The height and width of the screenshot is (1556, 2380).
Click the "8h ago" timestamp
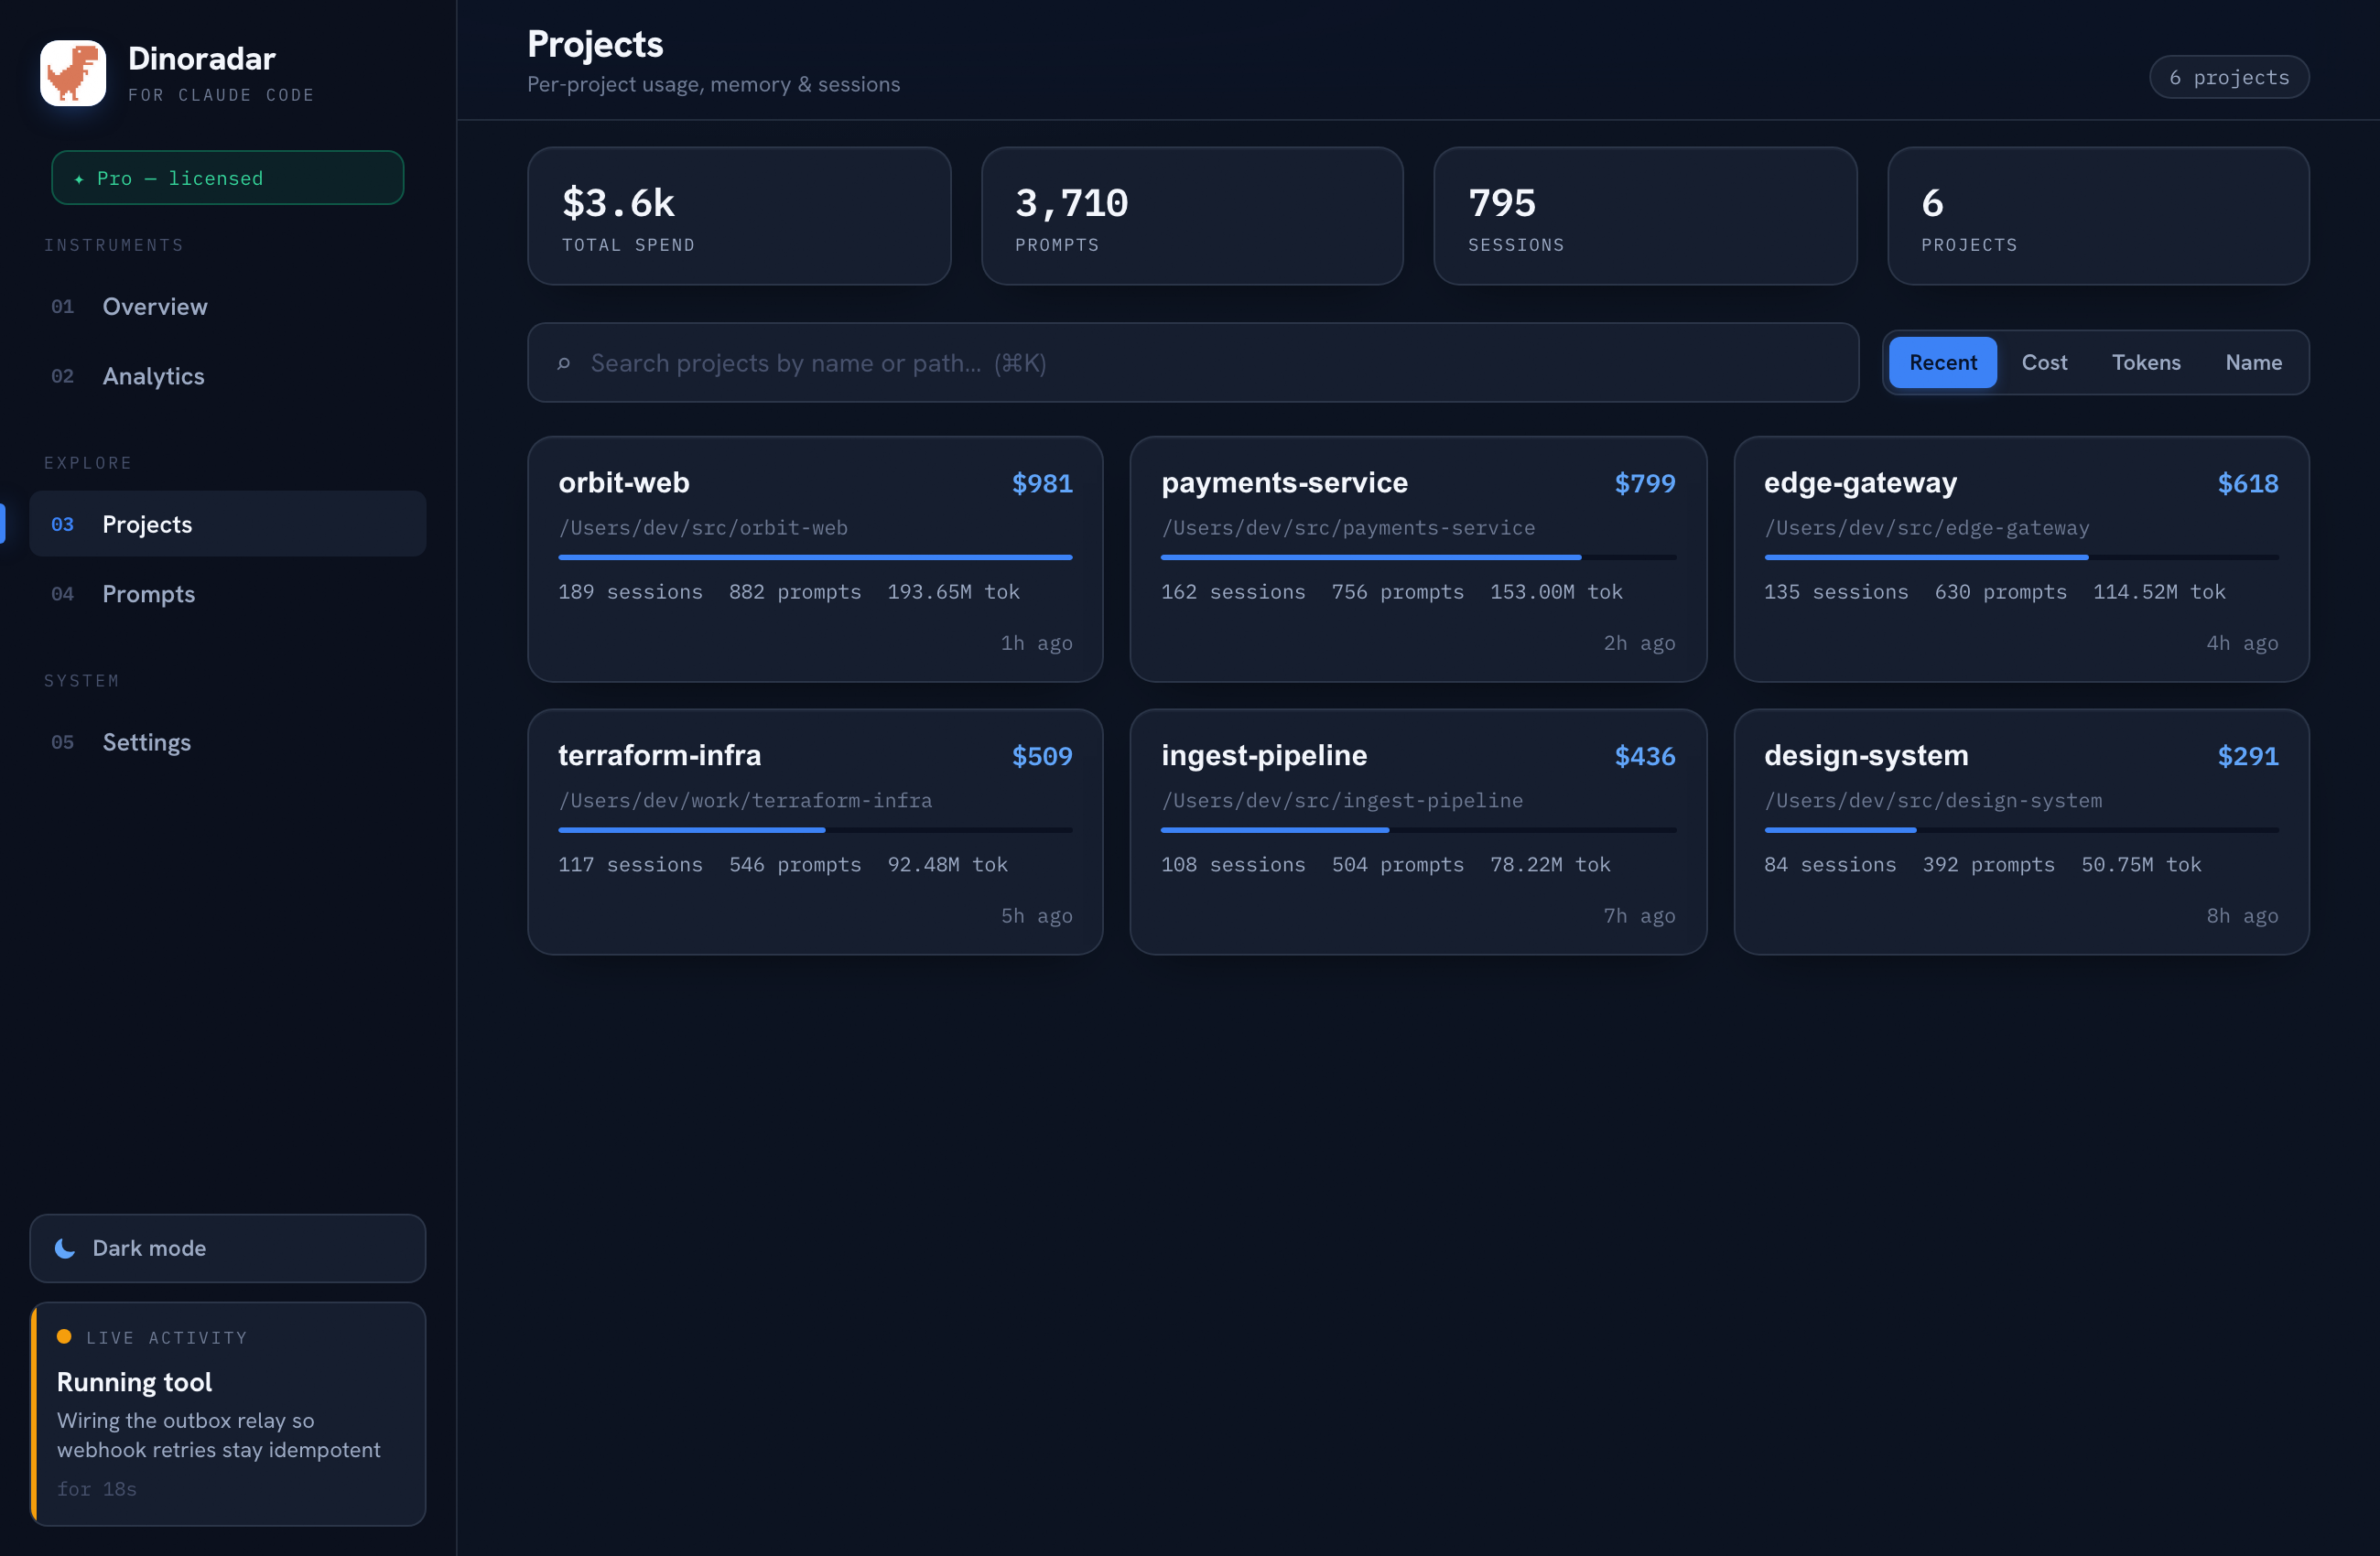2242,916
